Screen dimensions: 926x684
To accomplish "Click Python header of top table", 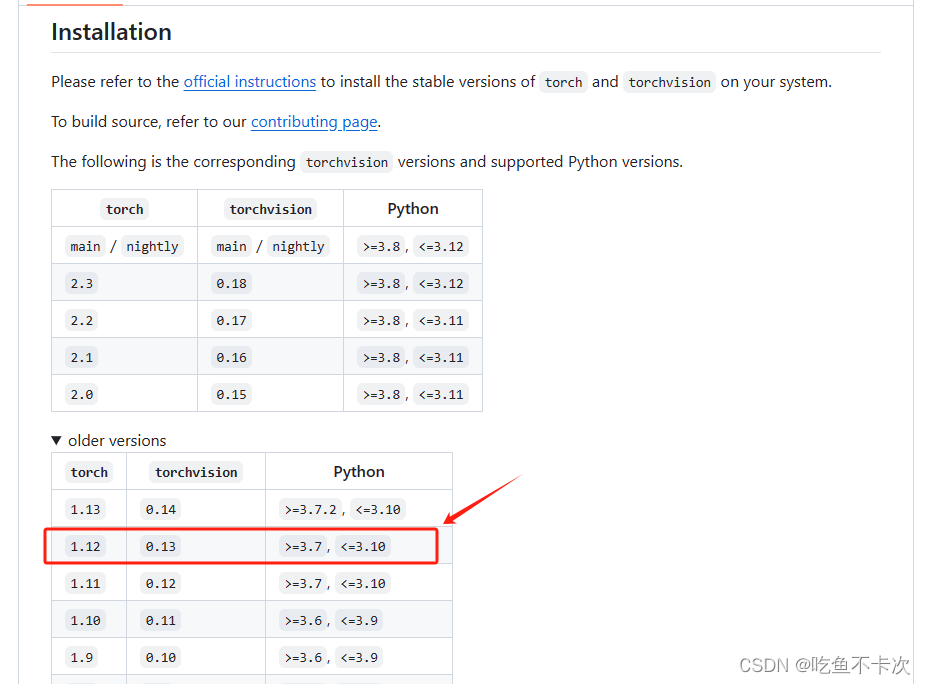I will (413, 209).
